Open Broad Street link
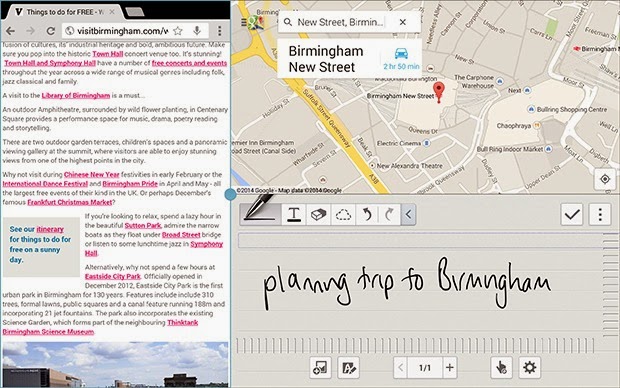 pos(181,235)
